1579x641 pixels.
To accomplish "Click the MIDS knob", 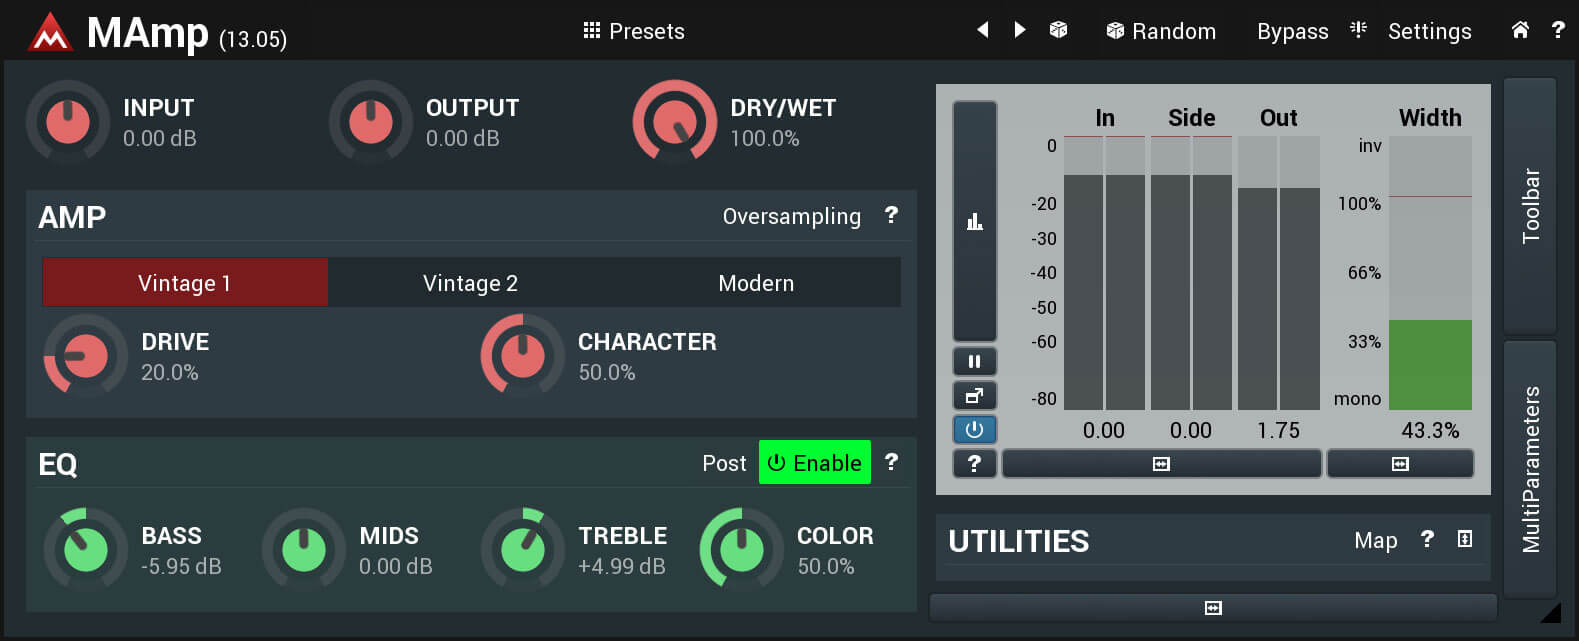I will click(x=304, y=550).
